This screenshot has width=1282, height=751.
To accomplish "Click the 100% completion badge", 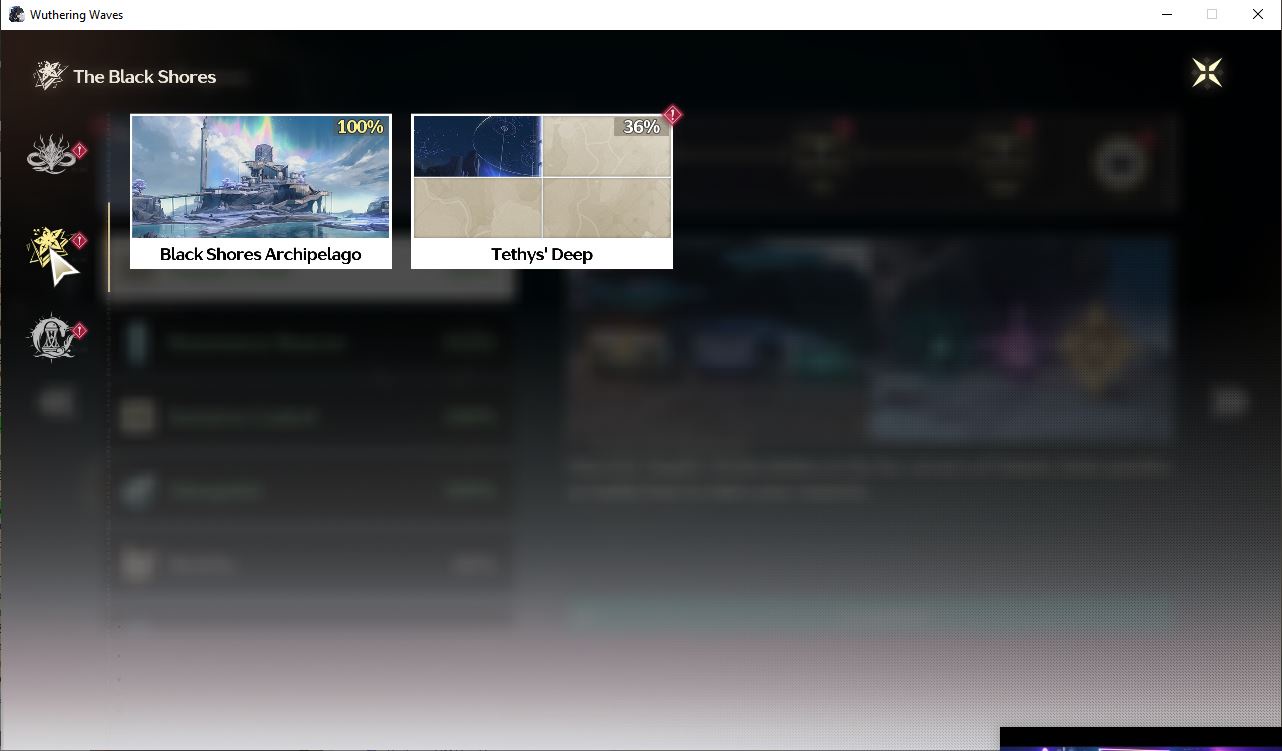I will 360,127.
